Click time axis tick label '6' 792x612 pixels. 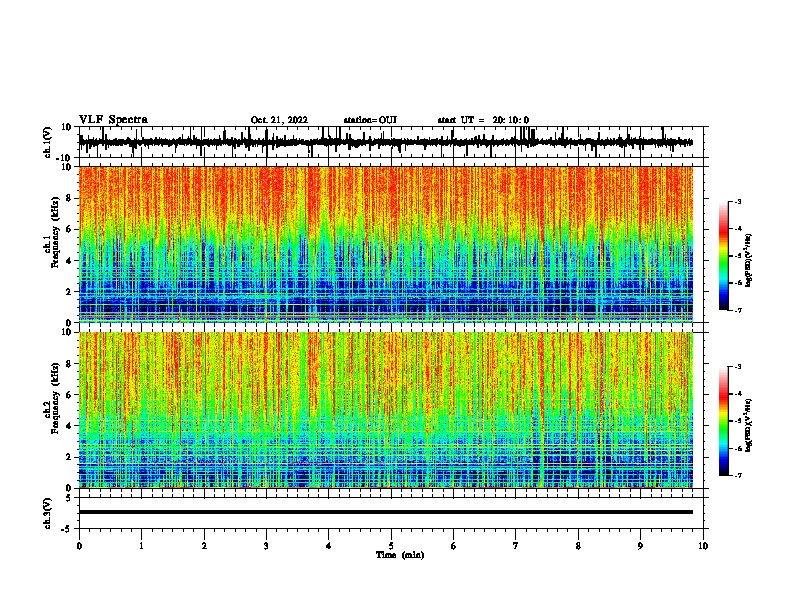tap(454, 546)
